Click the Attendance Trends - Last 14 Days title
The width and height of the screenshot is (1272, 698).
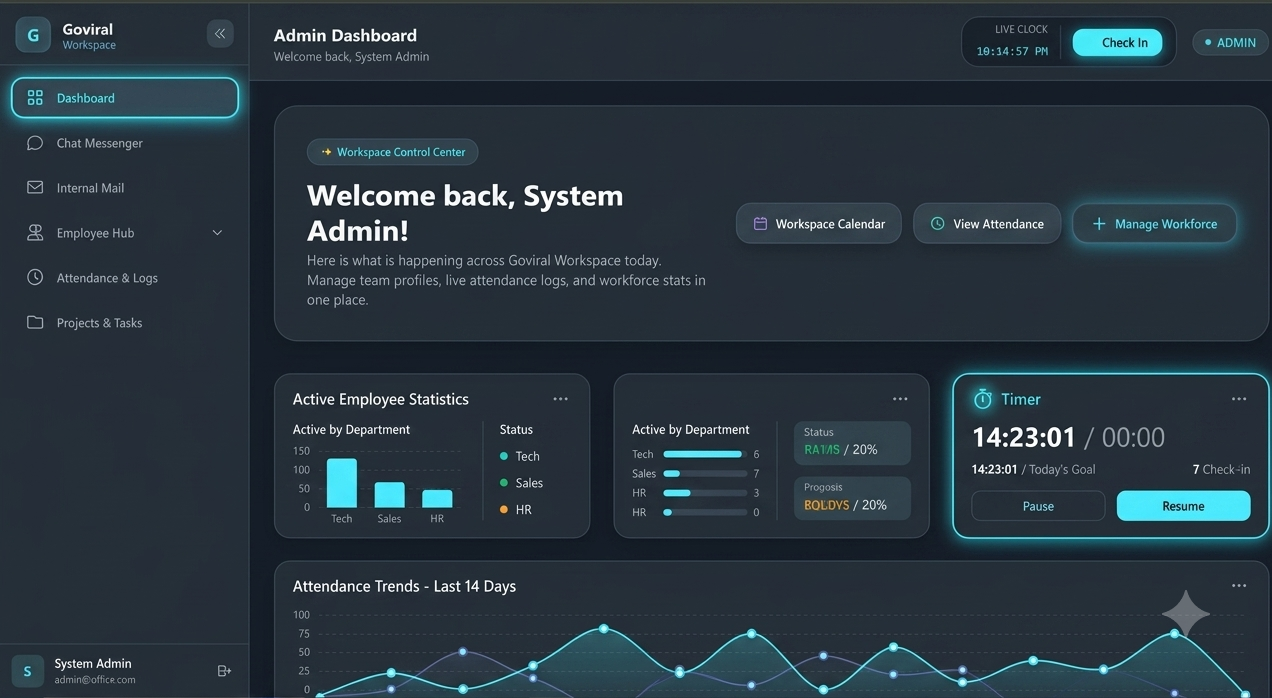click(x=404, y=586)
